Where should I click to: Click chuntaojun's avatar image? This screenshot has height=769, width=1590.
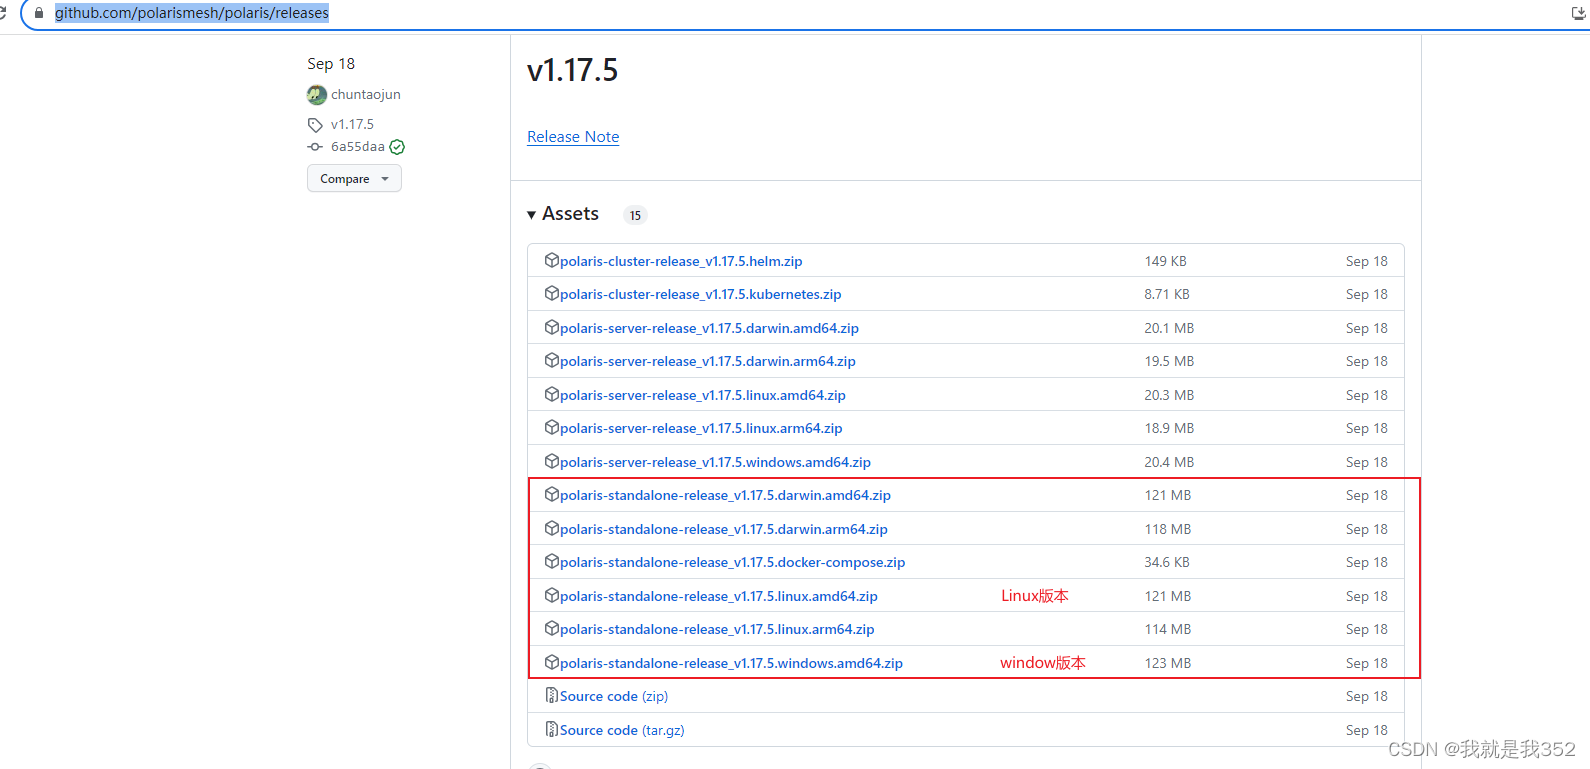point(317,95)
